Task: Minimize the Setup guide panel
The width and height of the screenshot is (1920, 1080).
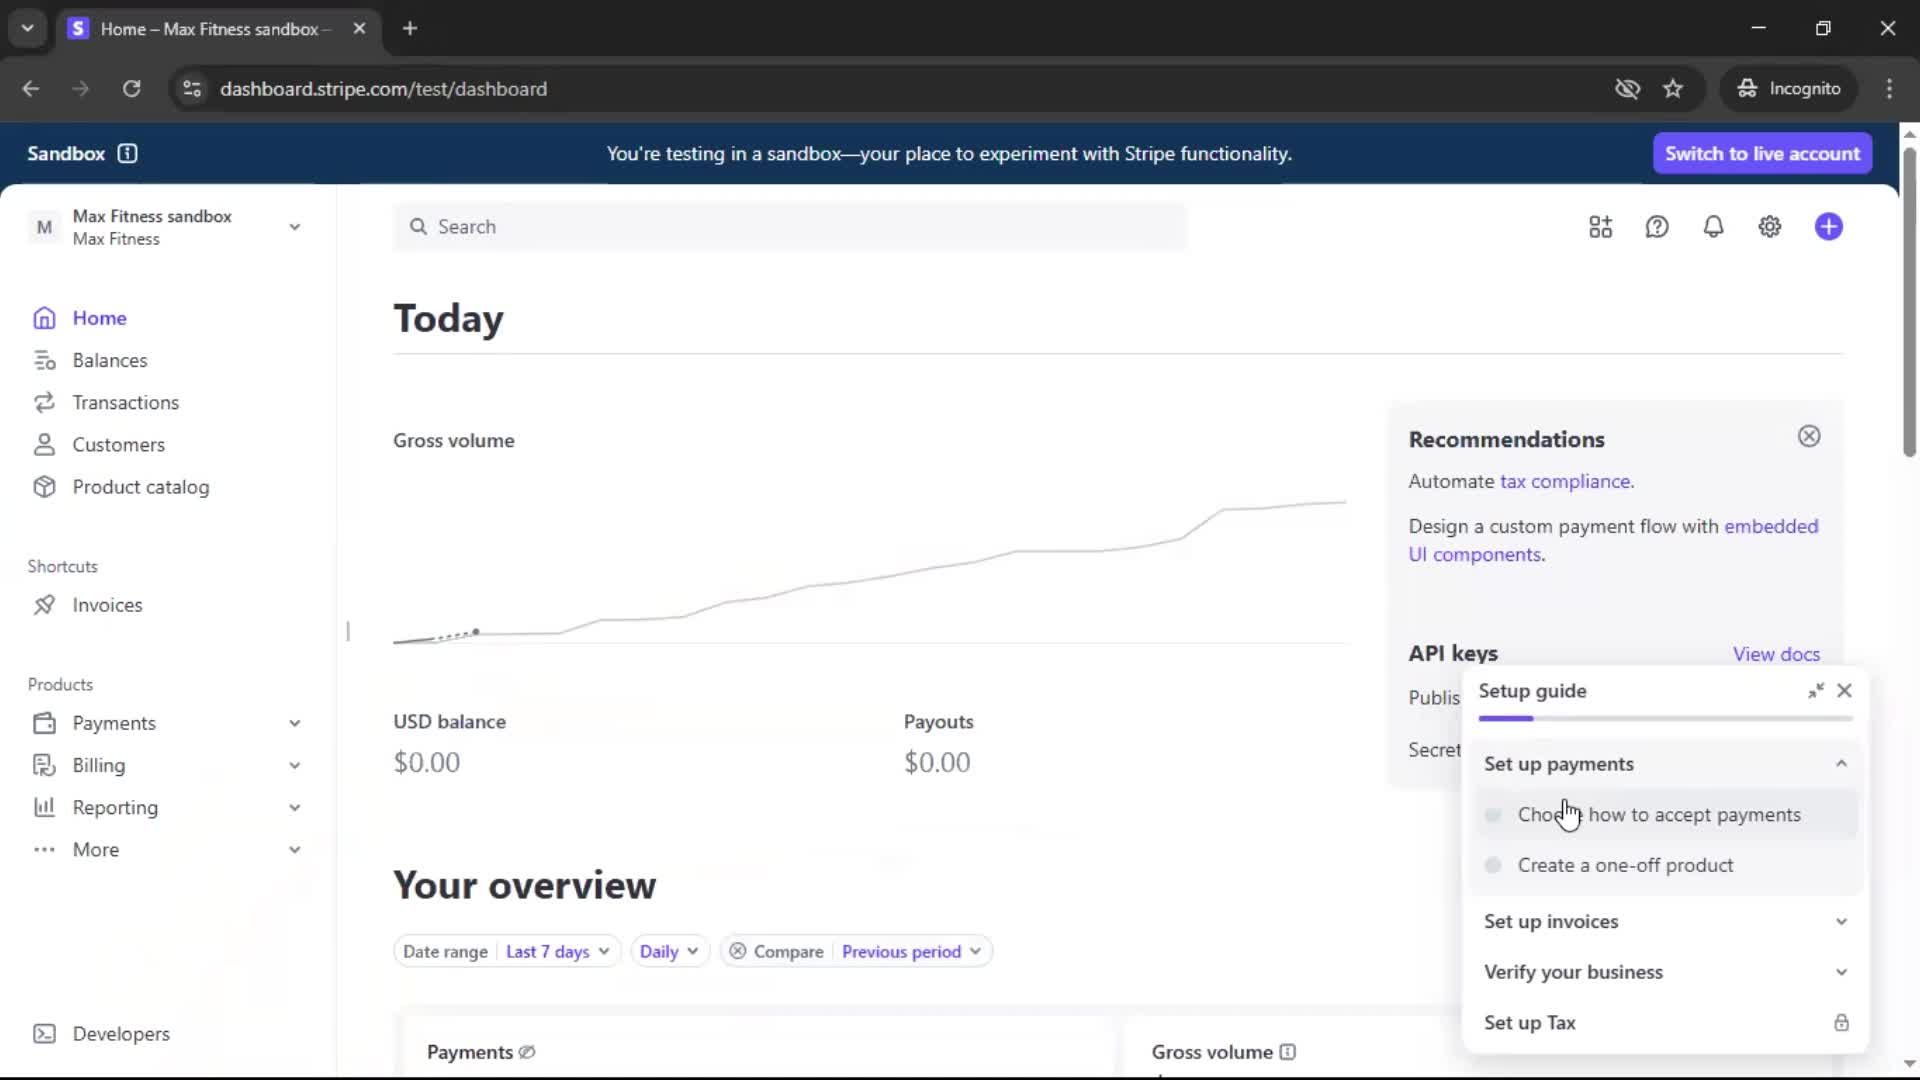Action: pos(1815,691)
